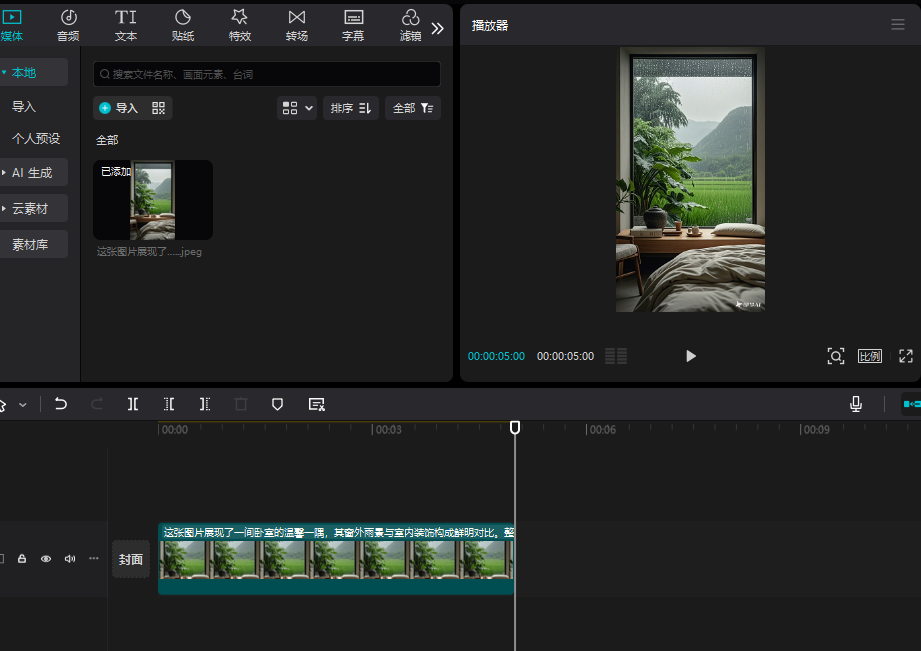
Task: Click the undo icon above the timeline
Action: [60, 404]
